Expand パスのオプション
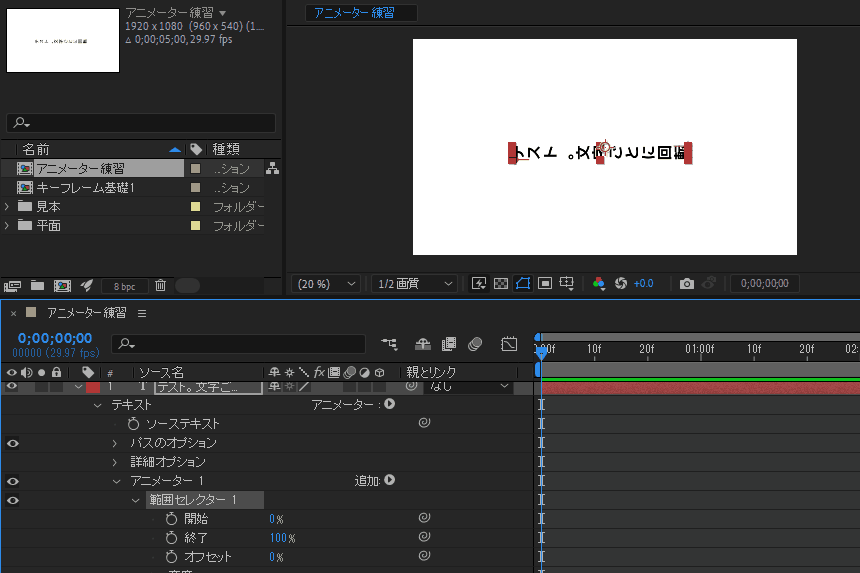 pos(115,443)
